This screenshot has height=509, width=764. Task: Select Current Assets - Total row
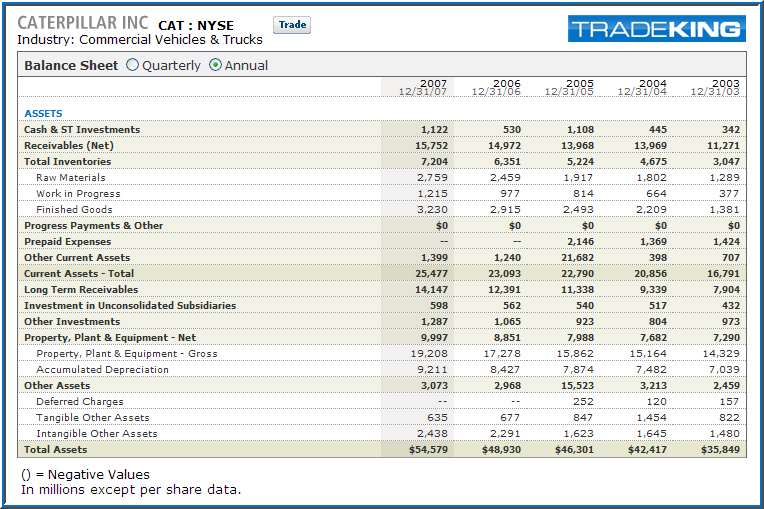(x=79, y=273)
